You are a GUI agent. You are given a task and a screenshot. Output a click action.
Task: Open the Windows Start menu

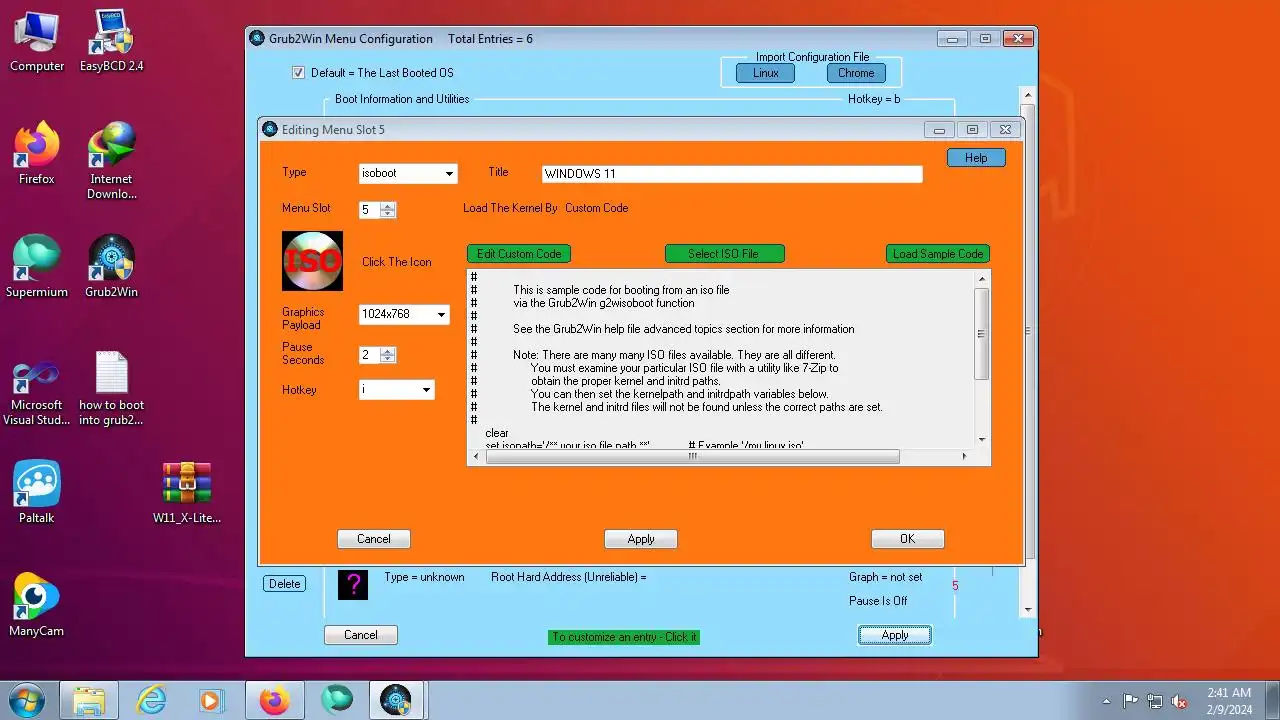(25, 700)
